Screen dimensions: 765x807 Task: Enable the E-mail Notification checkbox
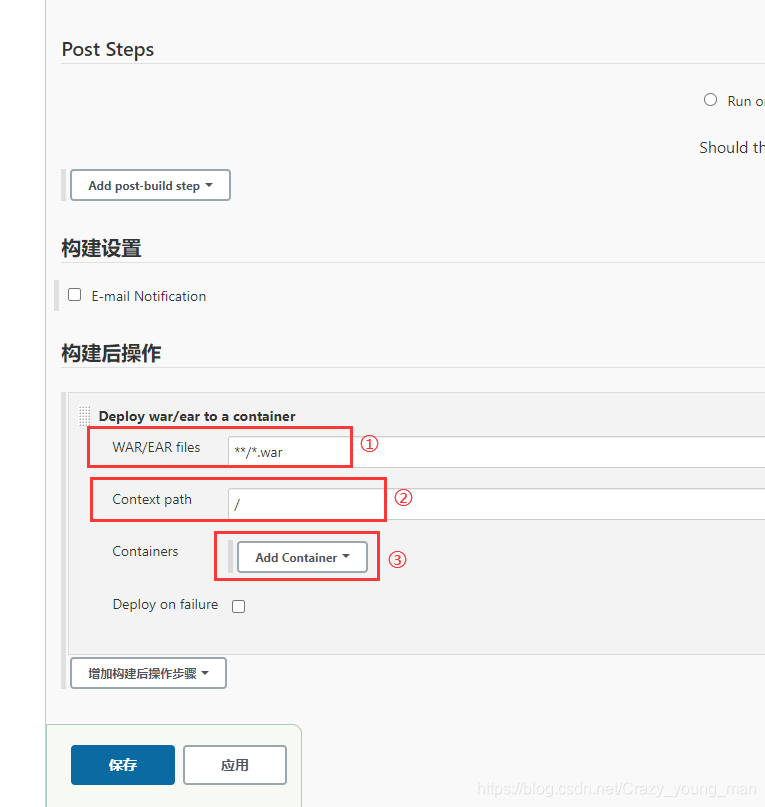(x=75, y=295)
